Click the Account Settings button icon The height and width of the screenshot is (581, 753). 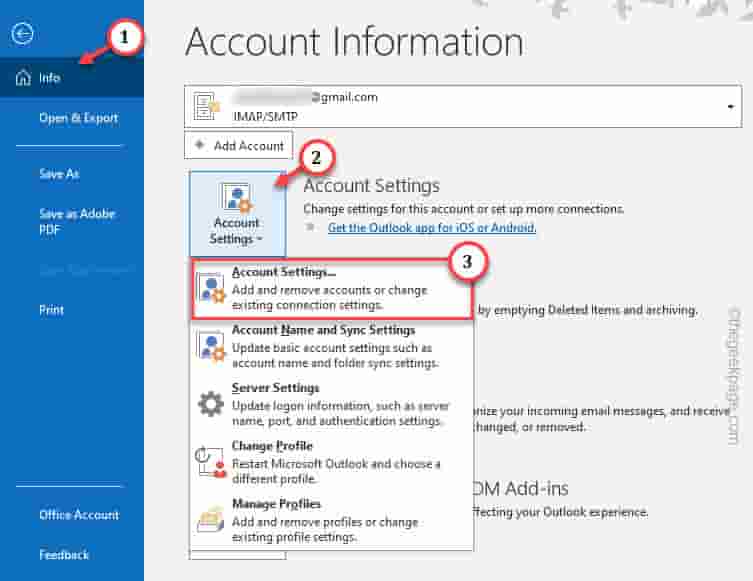236,197
